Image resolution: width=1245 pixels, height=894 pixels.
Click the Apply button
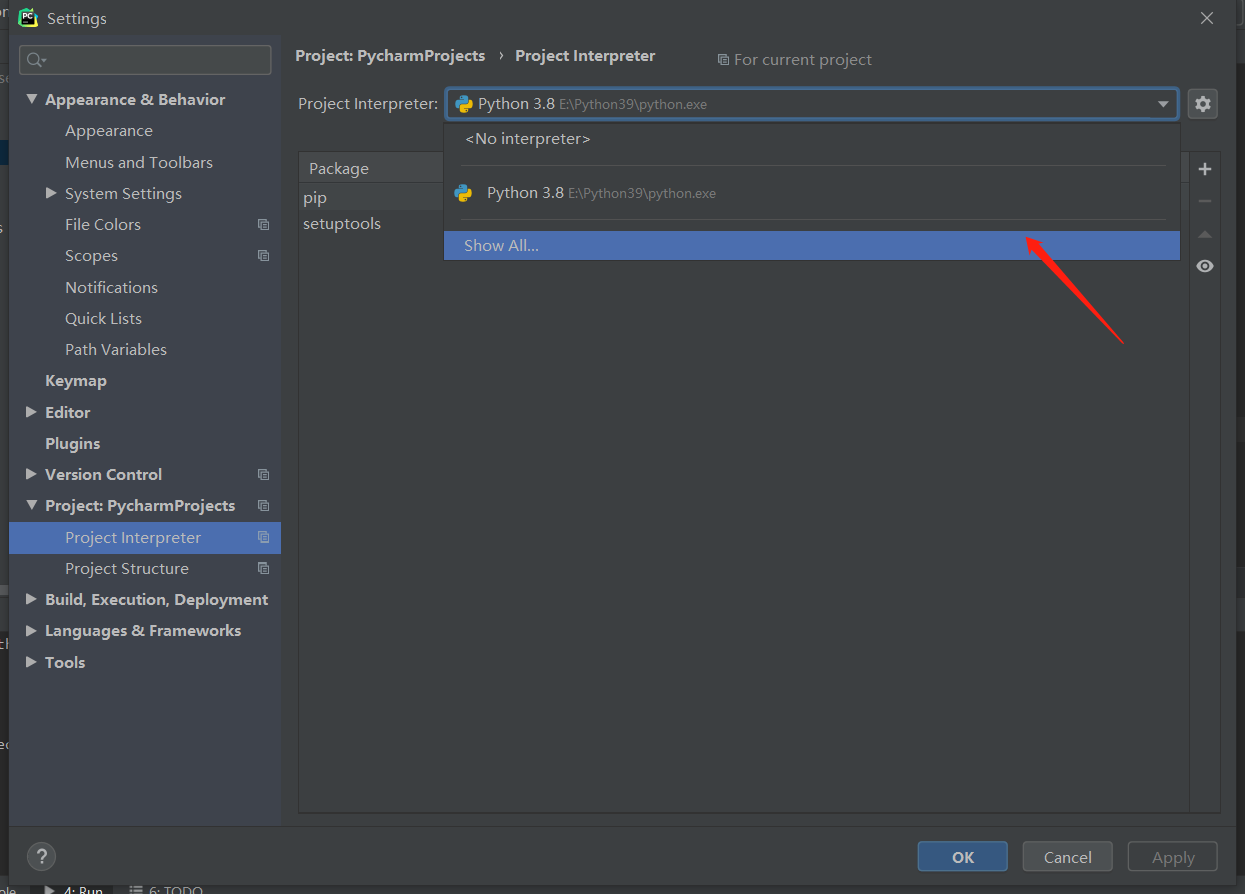tap(1173, 857)
